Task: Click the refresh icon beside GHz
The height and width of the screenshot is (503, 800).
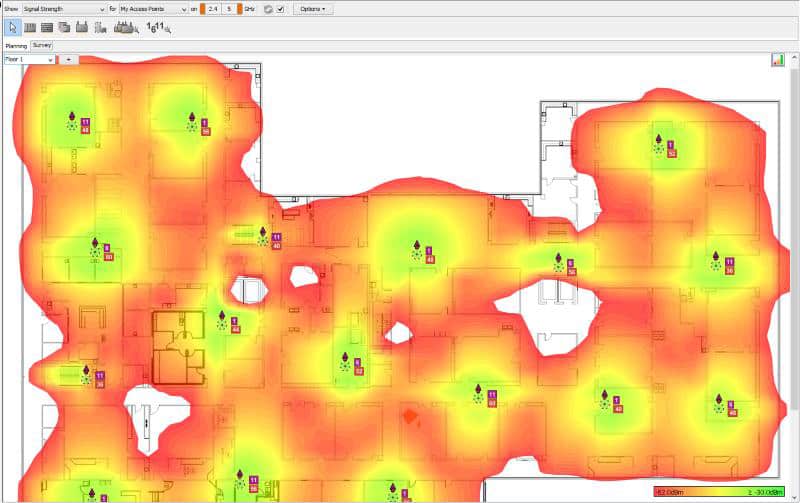Action: point(267,9)
